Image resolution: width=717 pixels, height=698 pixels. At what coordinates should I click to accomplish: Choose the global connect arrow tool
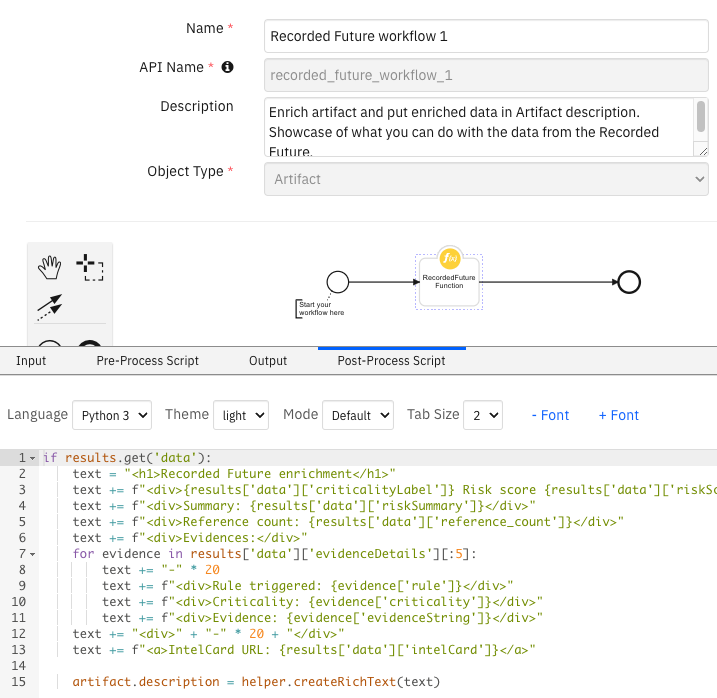(50, 306)
